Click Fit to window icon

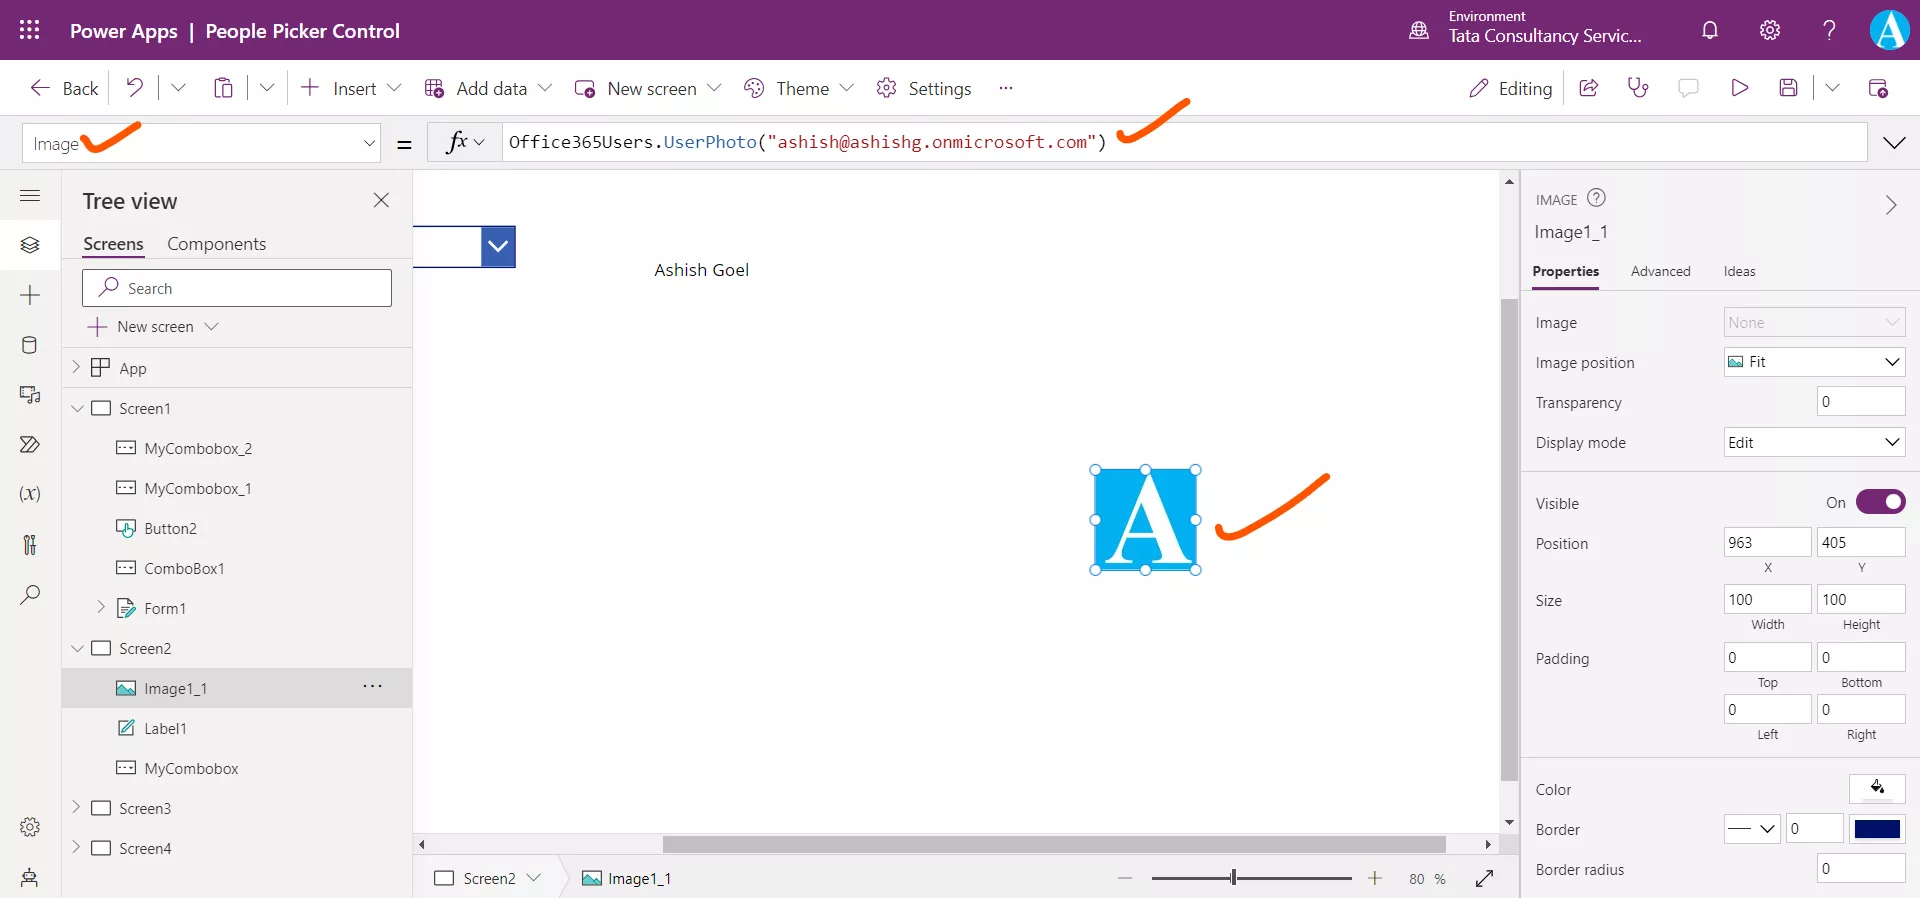[1484, 878]
